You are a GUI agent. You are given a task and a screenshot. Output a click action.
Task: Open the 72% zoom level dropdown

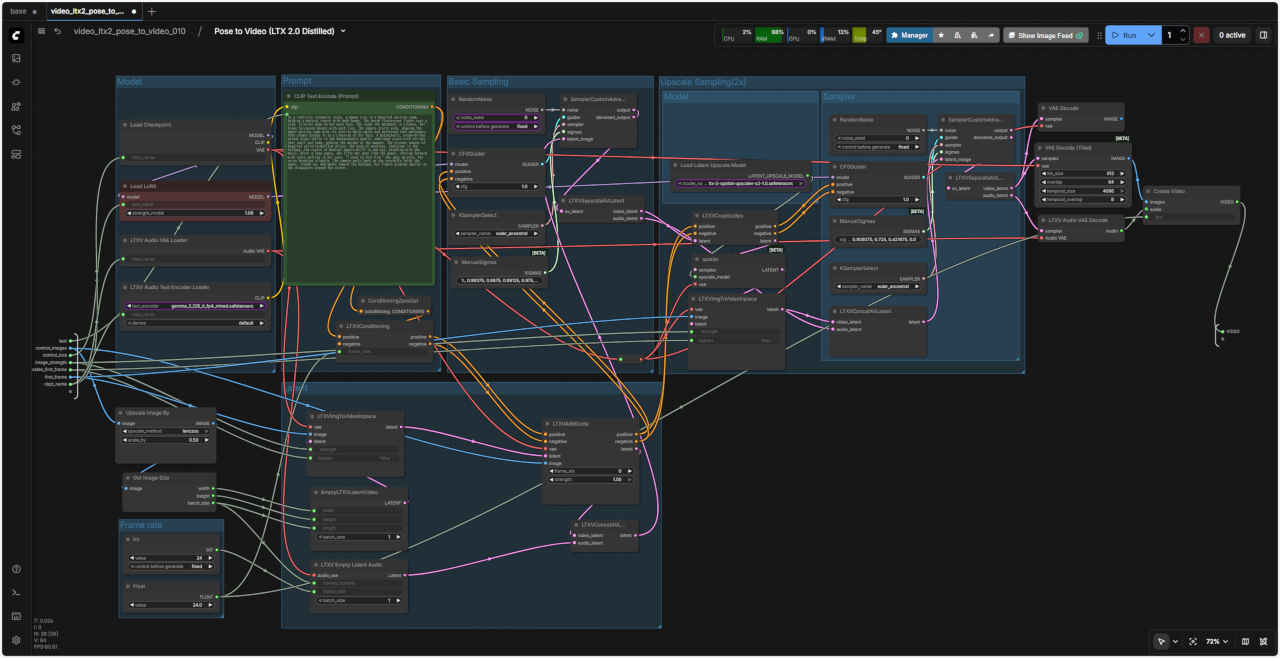pos(1216,641)
